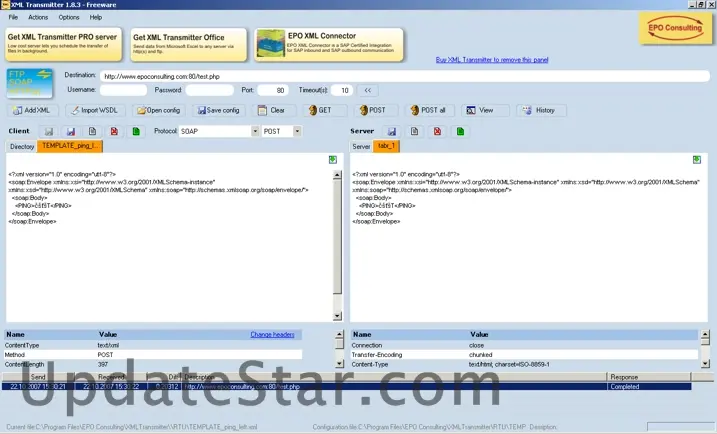The height and width of the screenshot is (434, 717).
Task: Click the red delete document icon in Server toolbar
Action: (438, 132)
